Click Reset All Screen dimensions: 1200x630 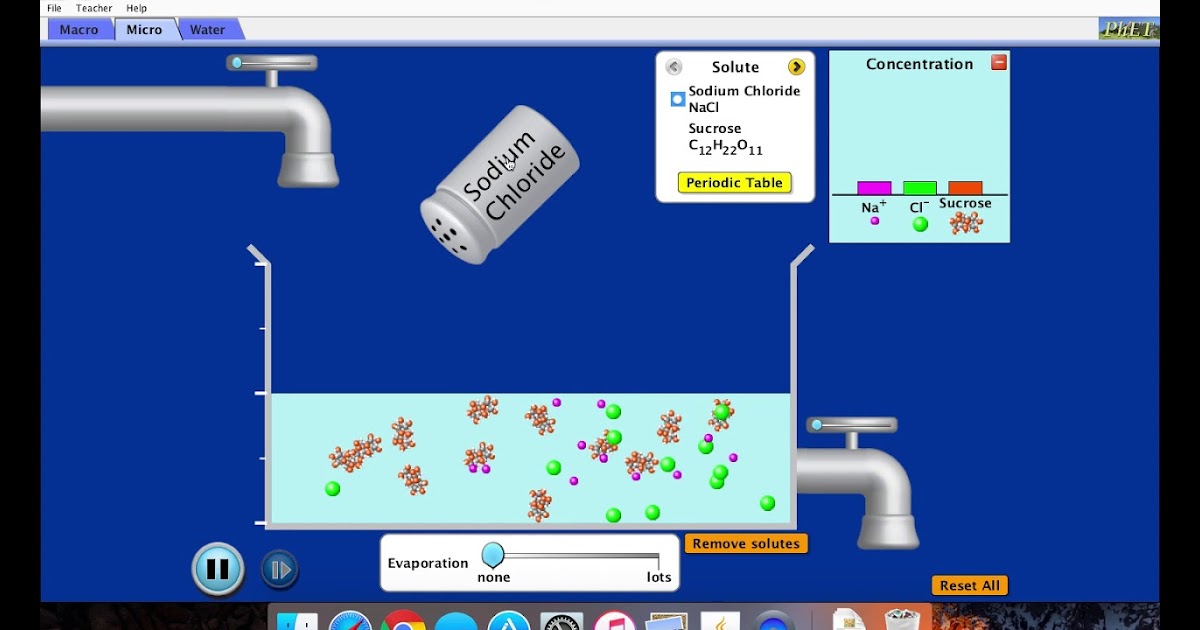pyautogui.click(x=969, y=586)
